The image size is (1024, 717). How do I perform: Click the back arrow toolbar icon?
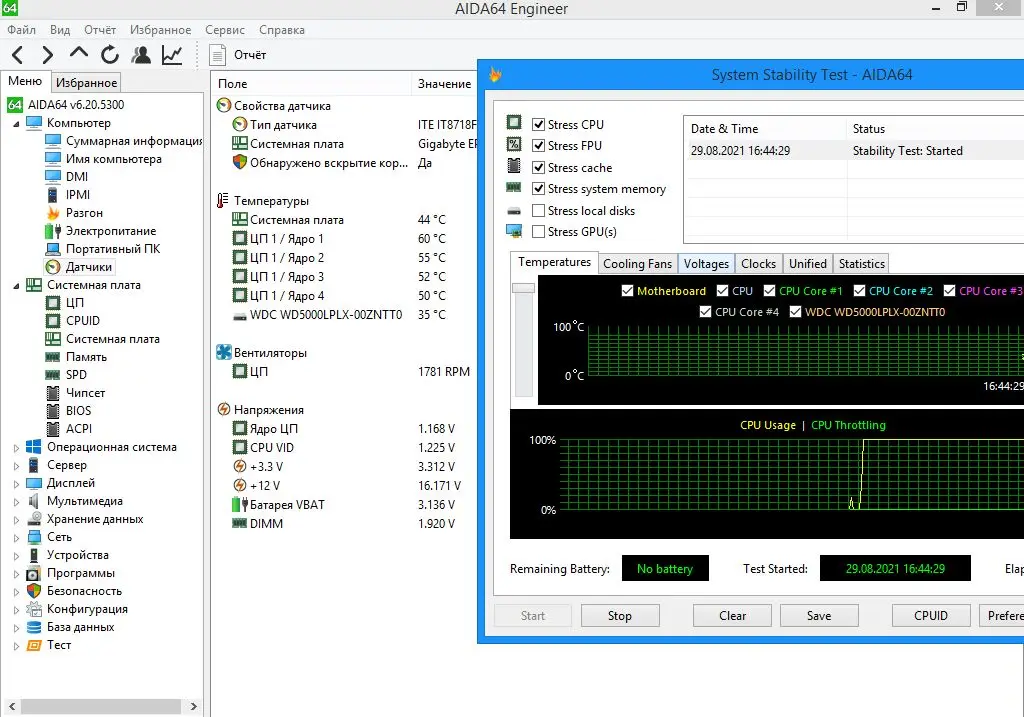pos(18,55)
